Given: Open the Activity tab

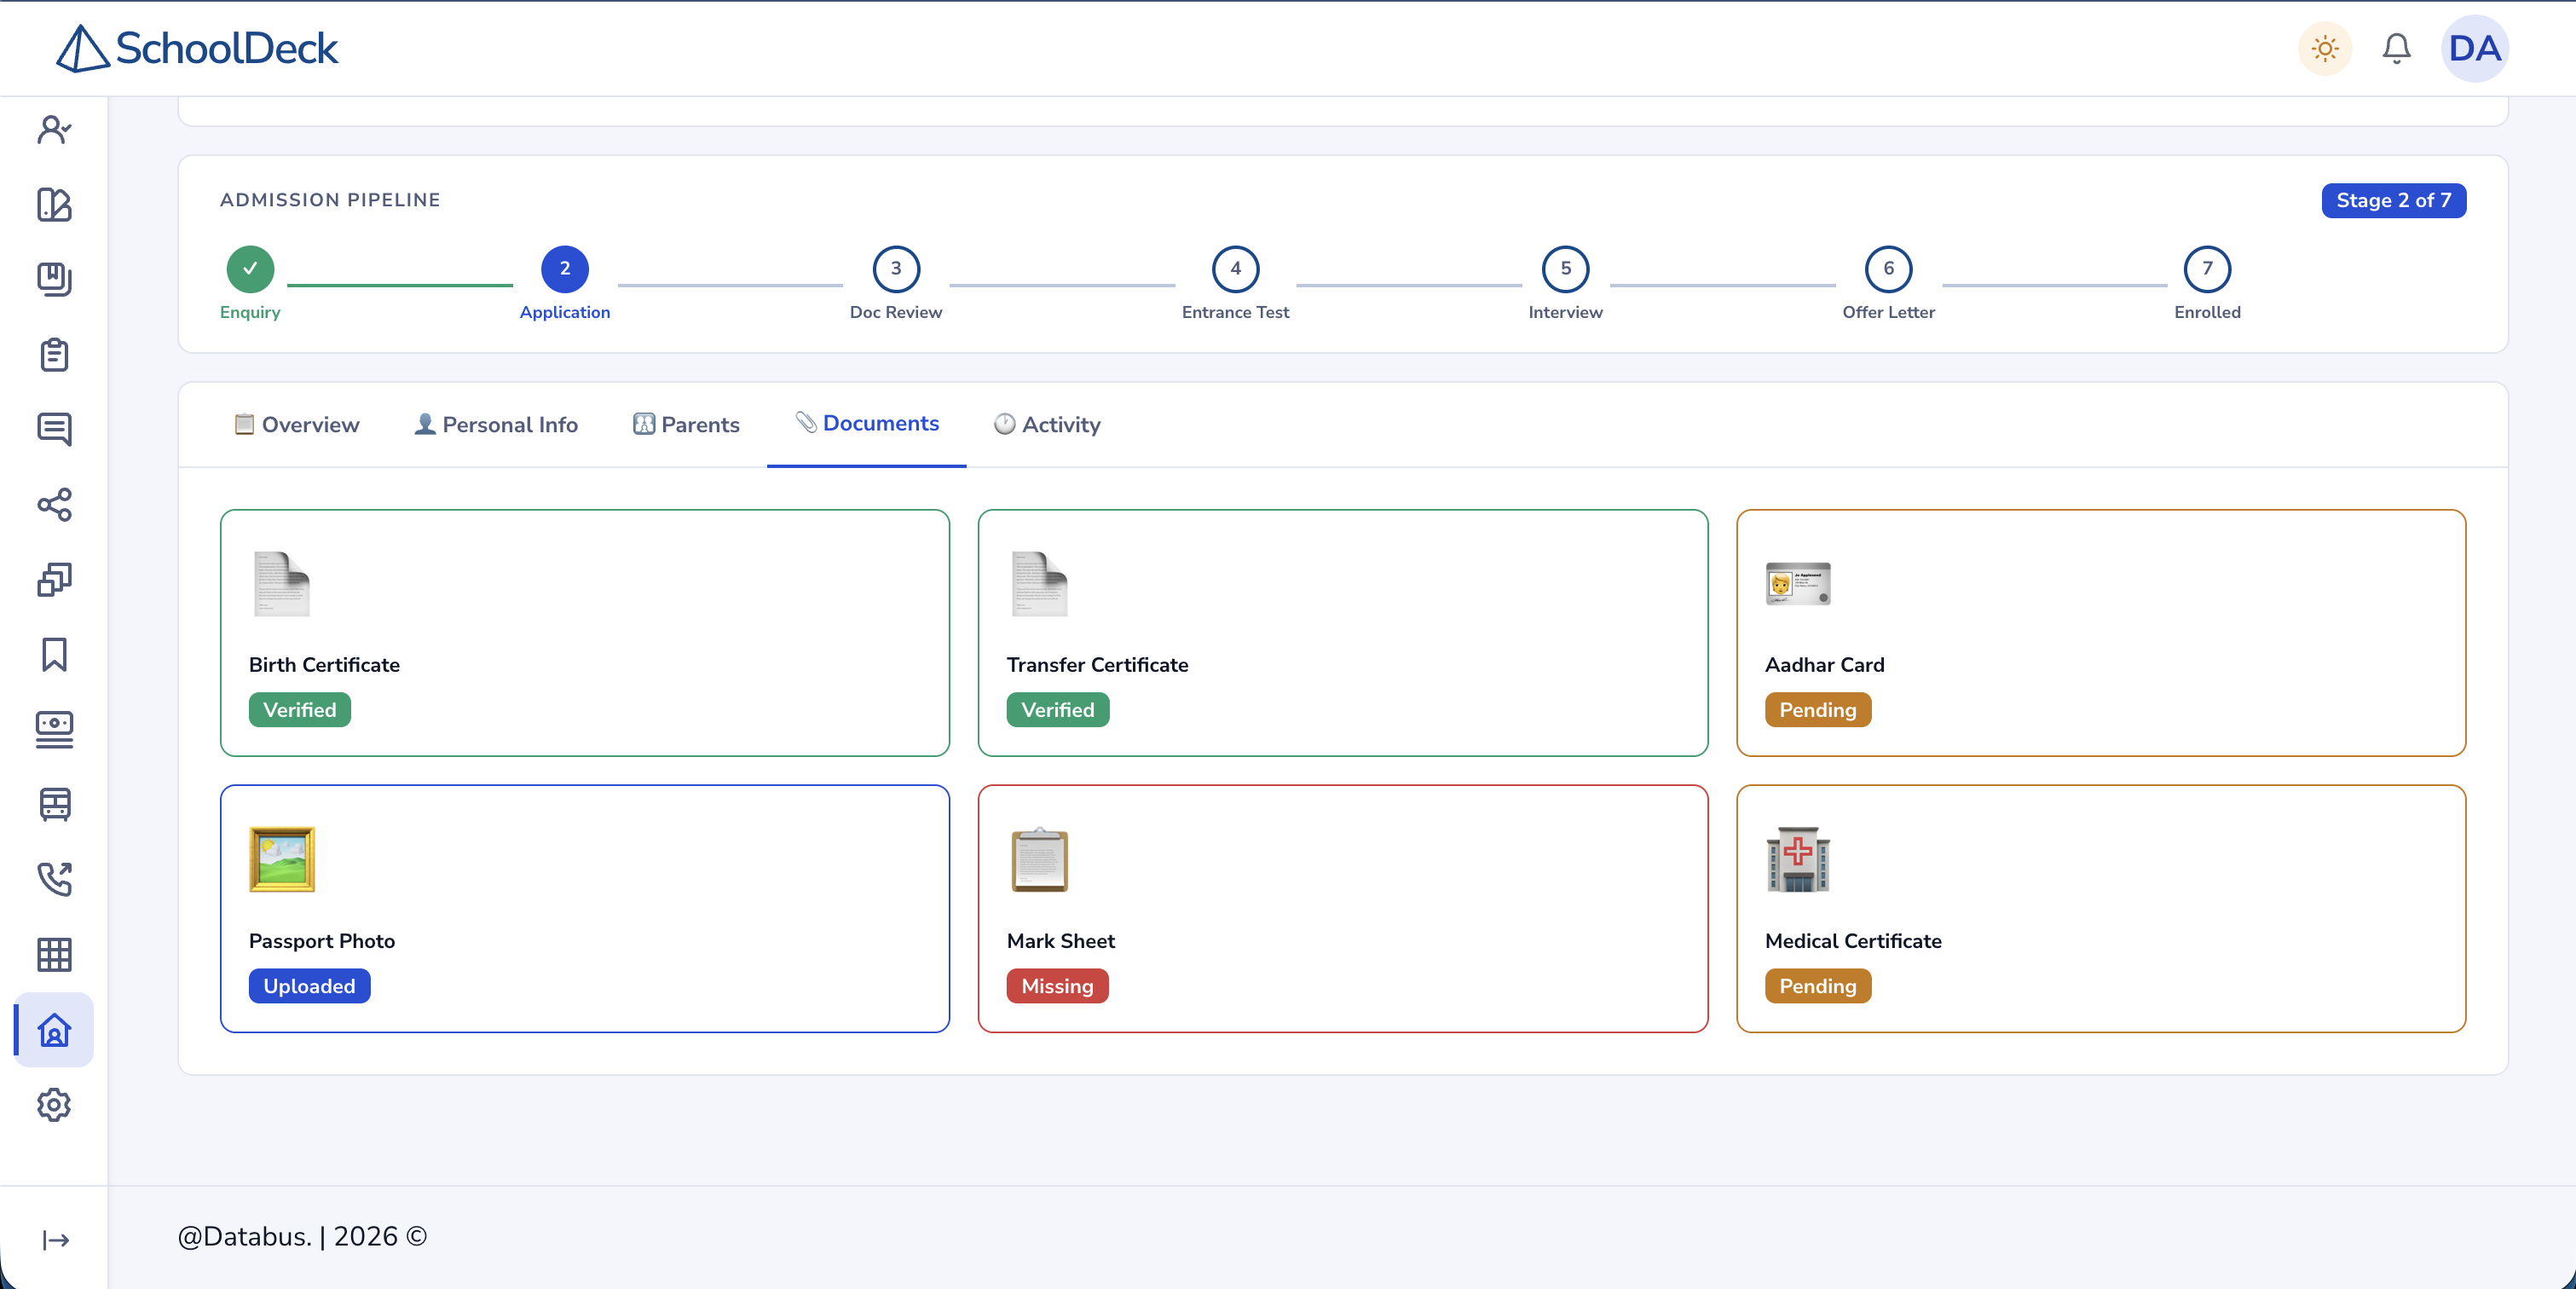Looking at the screenshot, I should pos(1046,424).
